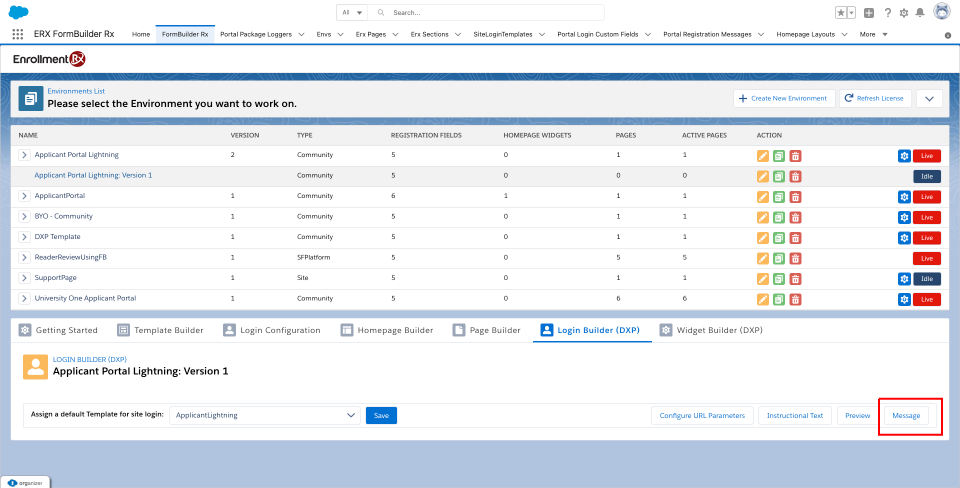Open the More navigation menu
Viewport: 960px width, 488px height.
click(872, 34)
